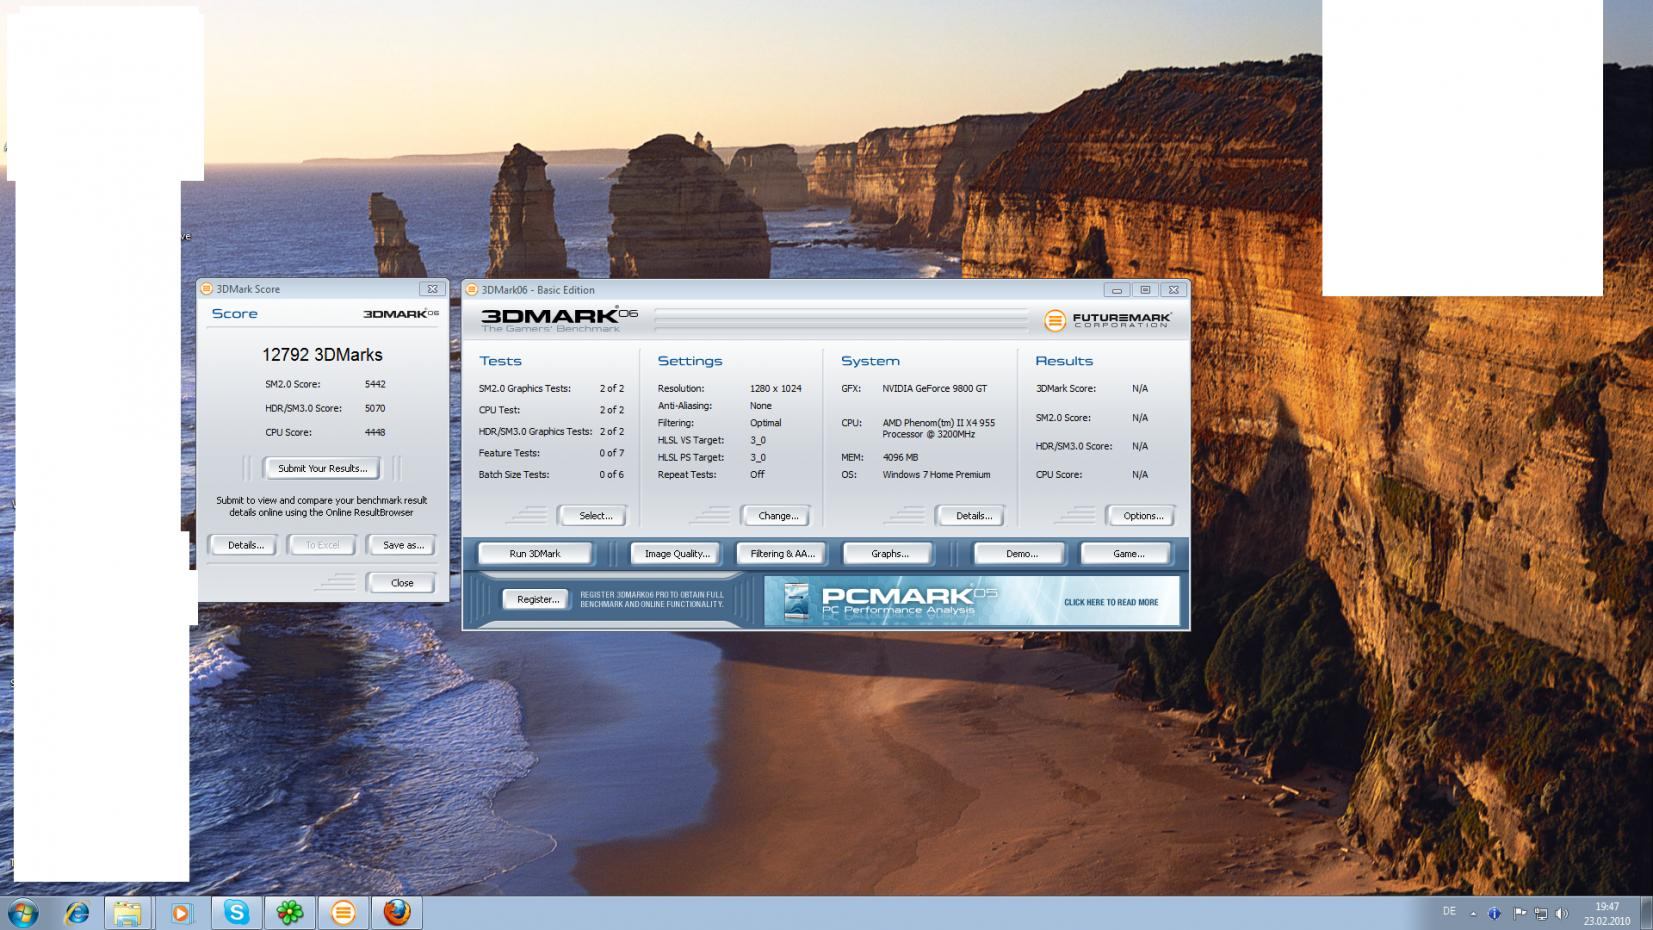The image size is (1653, 930).
Task: Click 3DMark Score window title icon
Action: pos(207,289)
